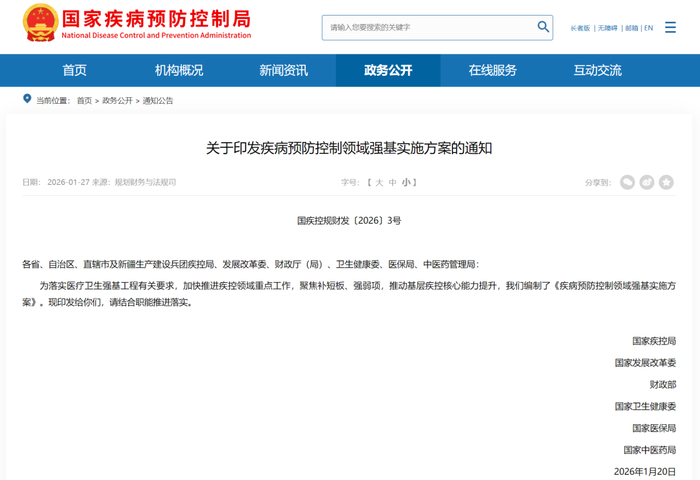This screenshot has width=700, height=480.
Task: Open the 政务公开 navigation tab
Action: (388, 70)
